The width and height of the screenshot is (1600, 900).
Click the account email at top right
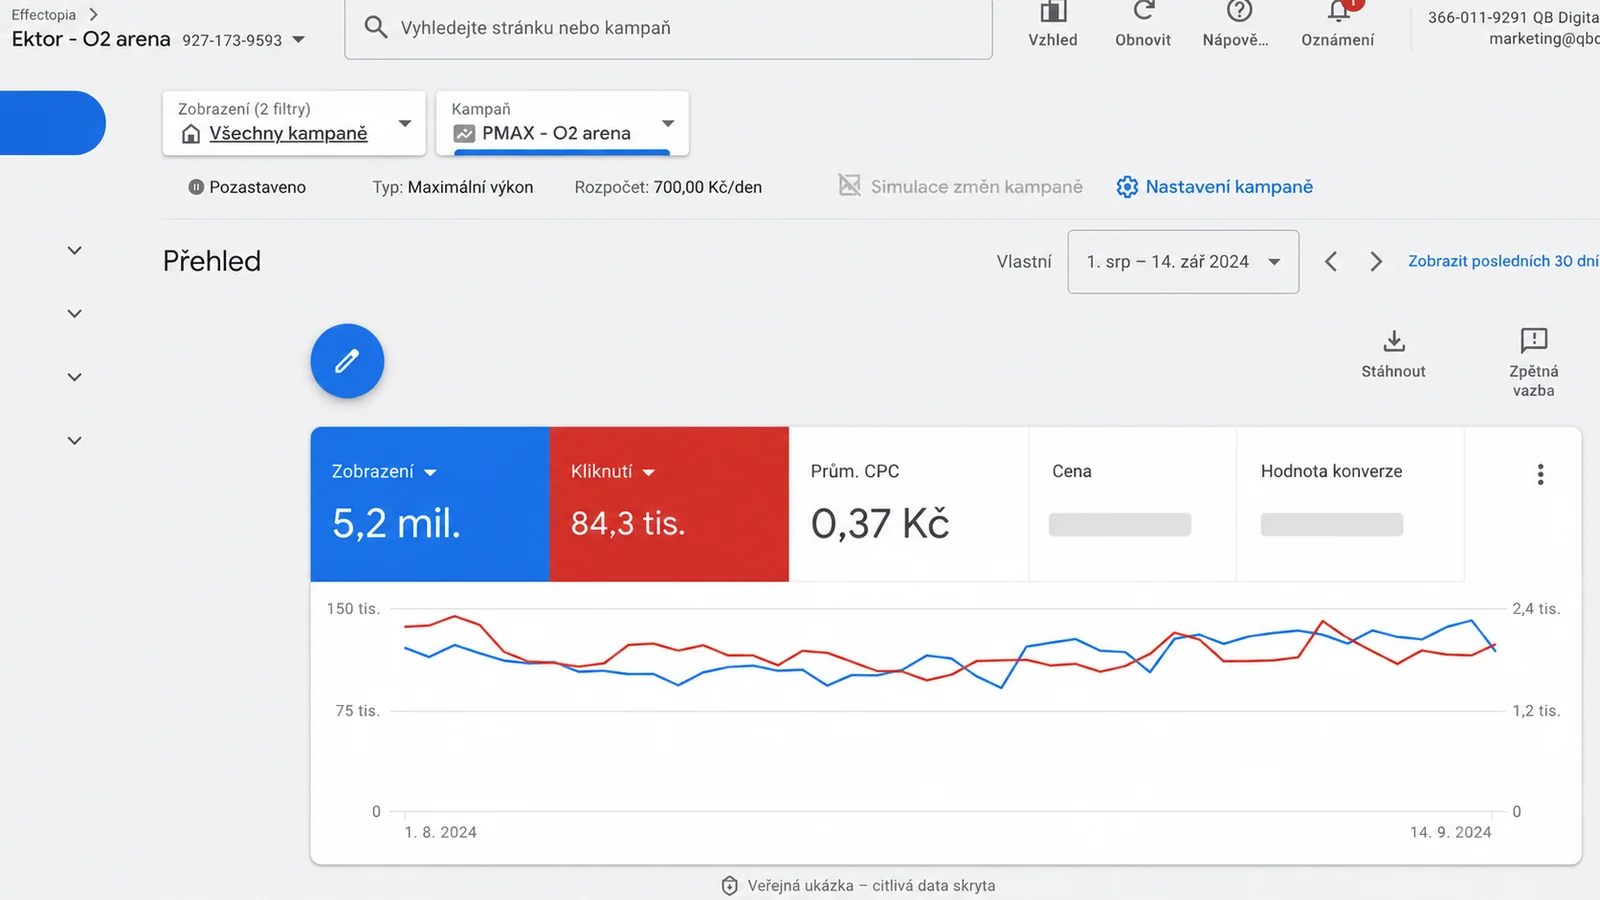click(1544, 39)
